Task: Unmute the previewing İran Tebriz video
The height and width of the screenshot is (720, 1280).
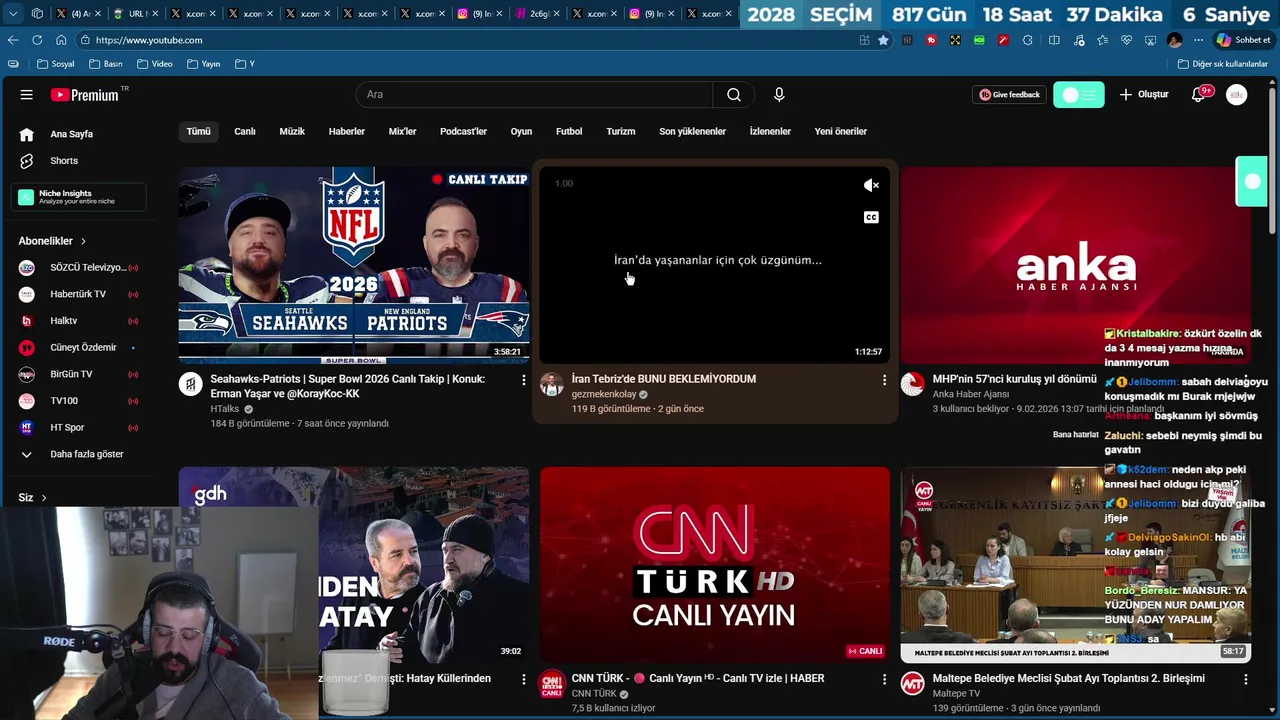Action: (x=871, y=185)
